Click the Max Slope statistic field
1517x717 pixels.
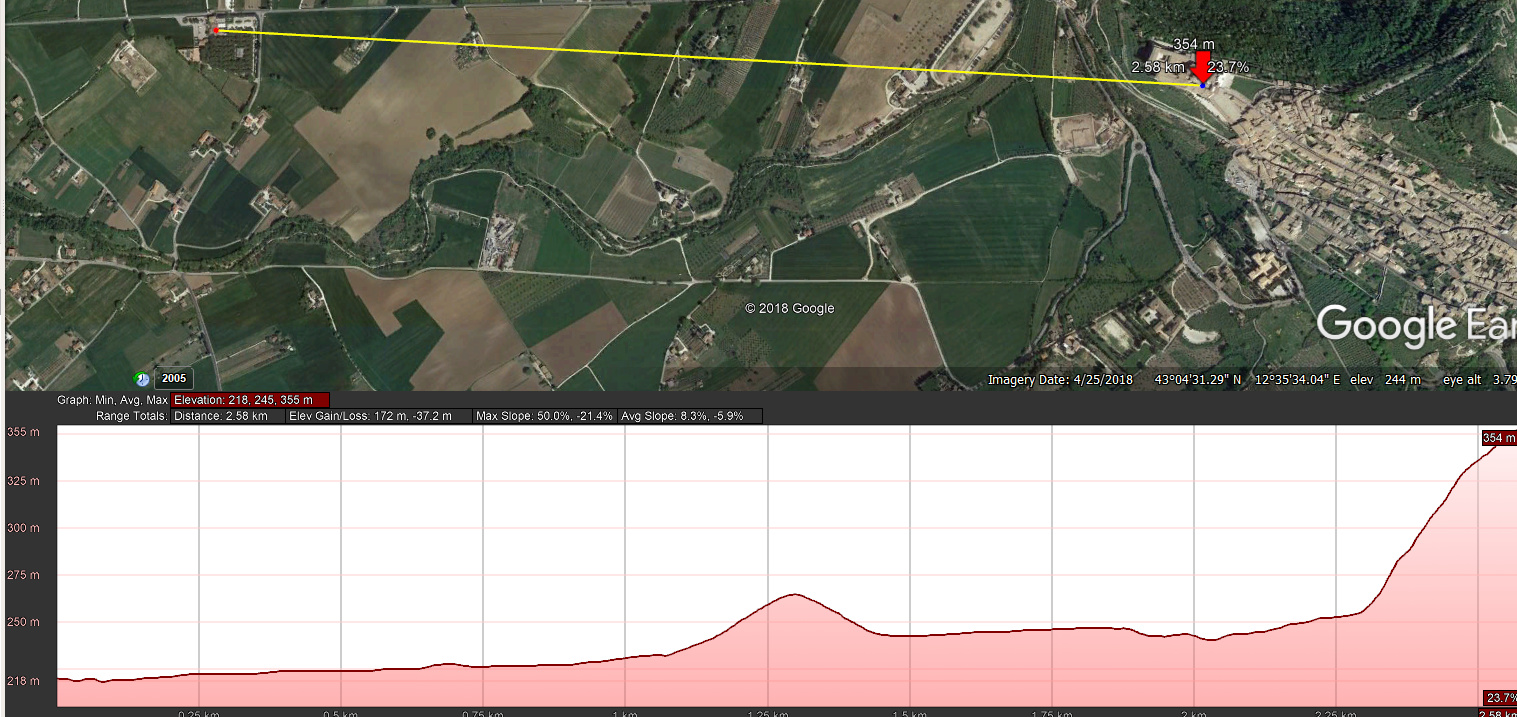[544, 416]
